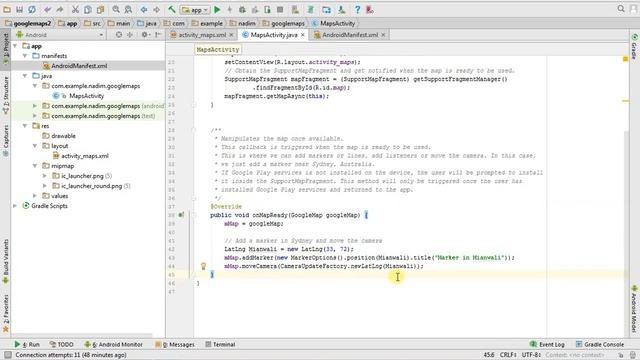
Task: Toggle the Favorites tool window
Action: coord(6,313)
